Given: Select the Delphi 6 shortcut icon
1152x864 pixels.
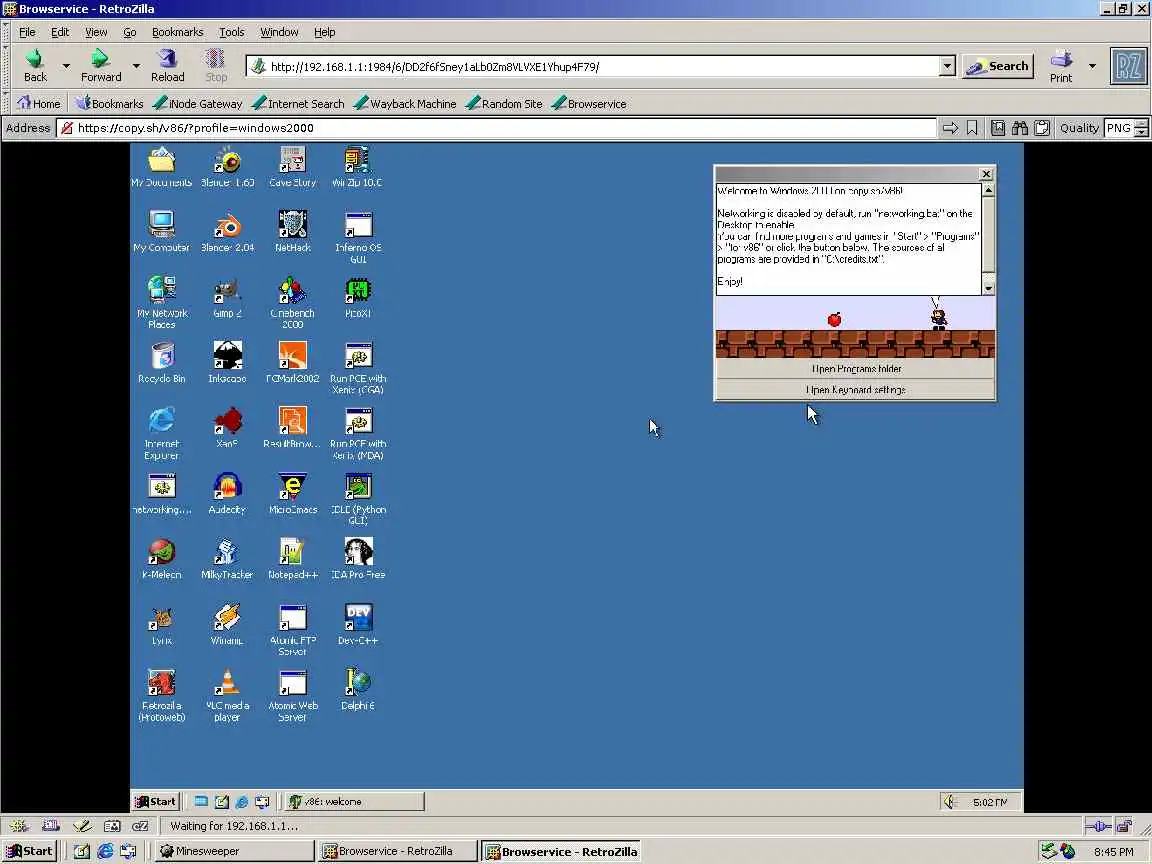Looking at the screenshot, I should pyautogui.click(x=358, y=689).
